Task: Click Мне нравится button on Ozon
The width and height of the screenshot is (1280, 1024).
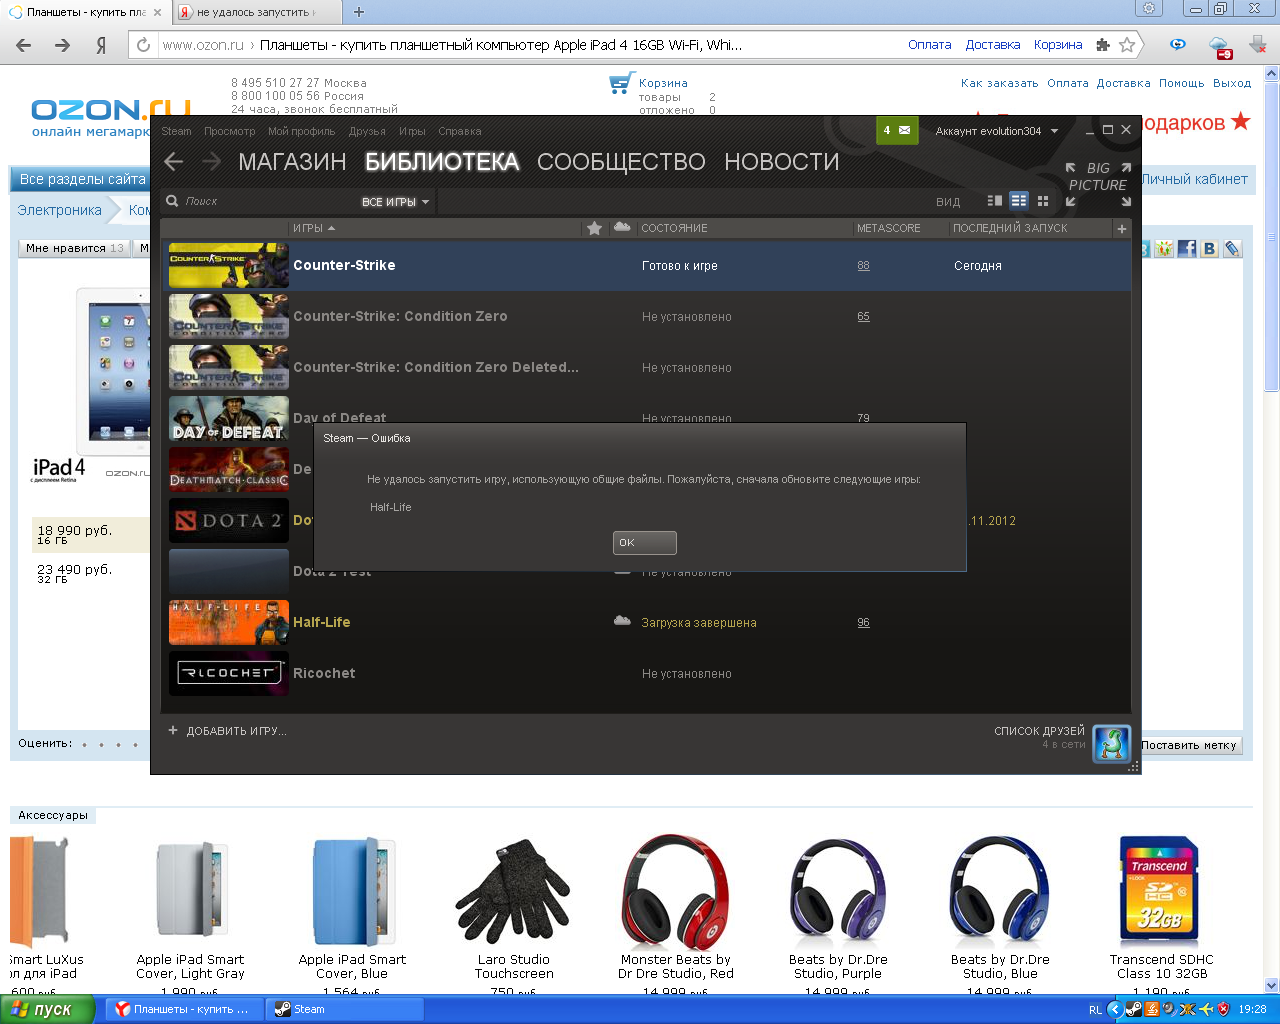Action: pos(75,248)
